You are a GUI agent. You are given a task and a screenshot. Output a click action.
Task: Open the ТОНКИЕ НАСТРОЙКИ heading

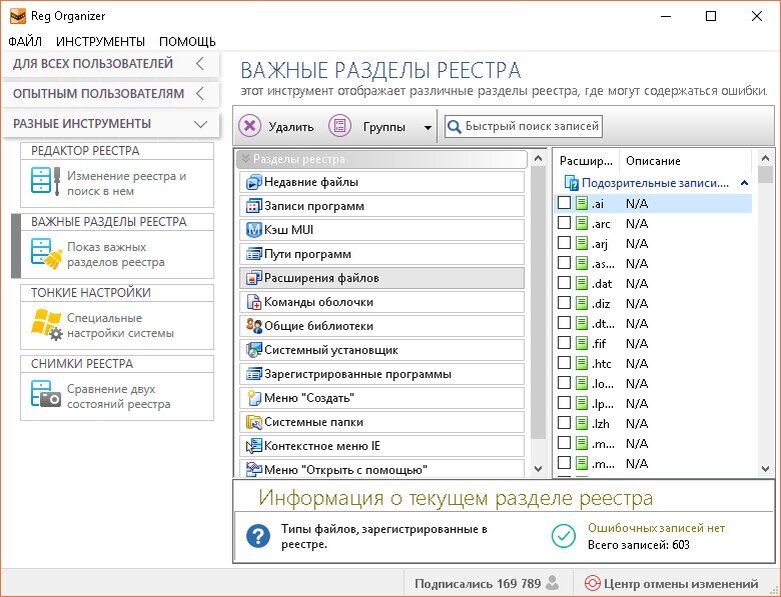point(91,293)
